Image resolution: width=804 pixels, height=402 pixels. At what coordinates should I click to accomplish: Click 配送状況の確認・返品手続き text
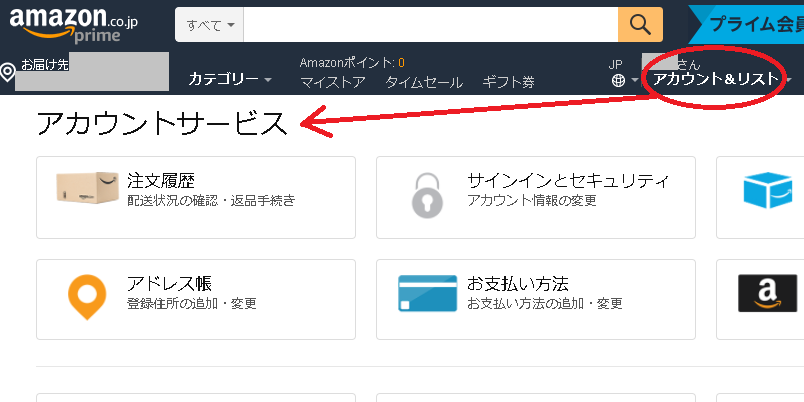211,200
